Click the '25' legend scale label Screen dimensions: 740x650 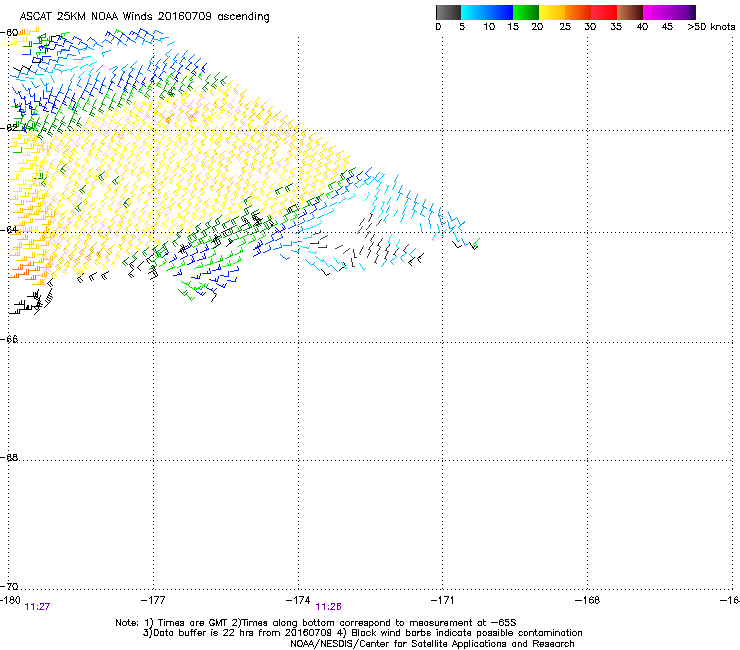coord(565,27)
